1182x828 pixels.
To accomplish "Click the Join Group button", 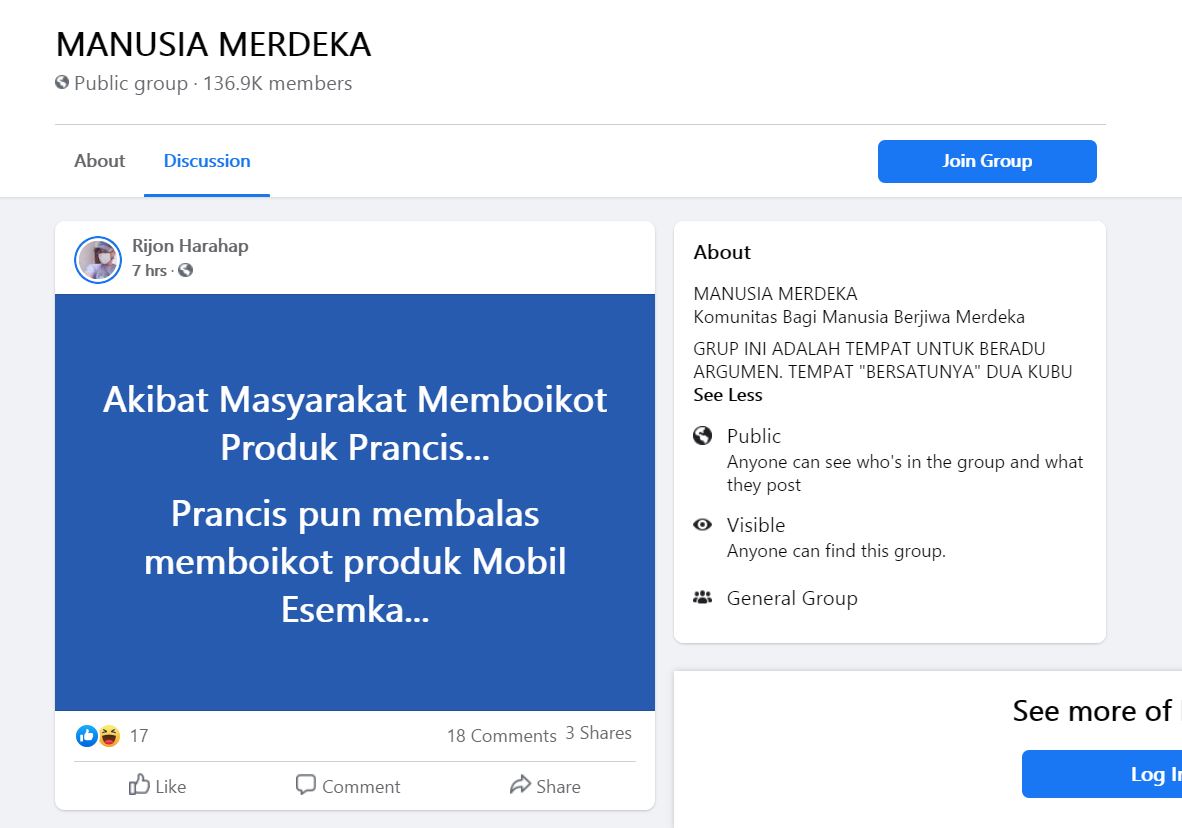I will [987, 161].
